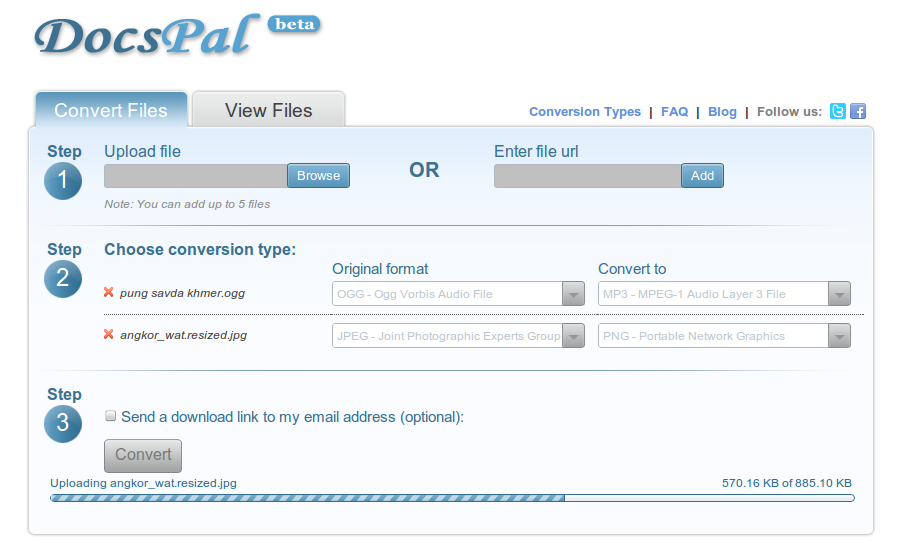Expand the PNG convert-to dropdown
The height and width of the screenshot is (543, 901).
(x=724, y=336)
